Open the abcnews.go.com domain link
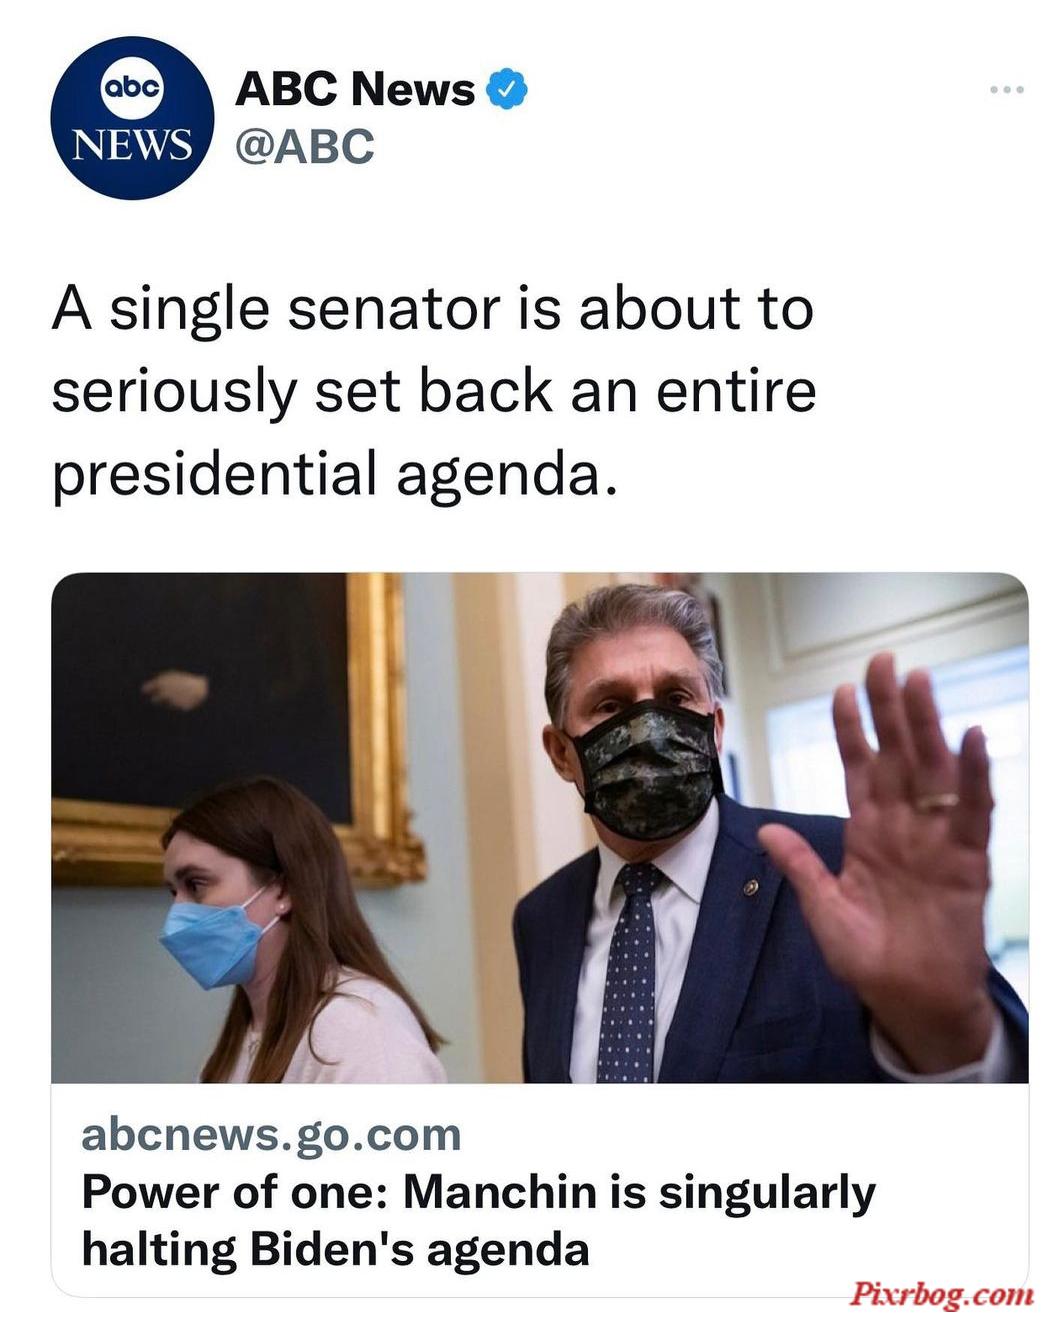Screen dimensions: 1054x1327 coord(271,1135)
